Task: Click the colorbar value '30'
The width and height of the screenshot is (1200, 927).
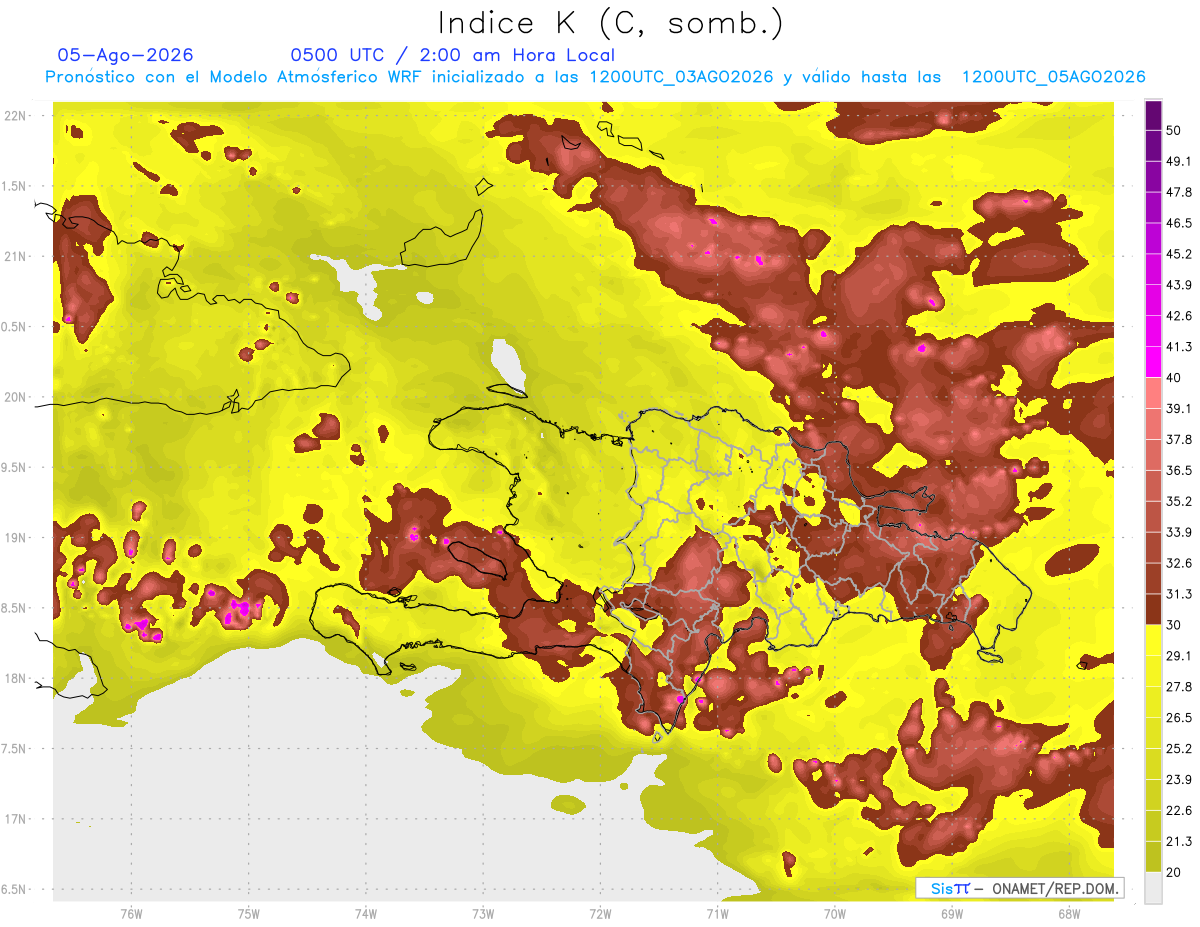Action: coord(1174,625)
